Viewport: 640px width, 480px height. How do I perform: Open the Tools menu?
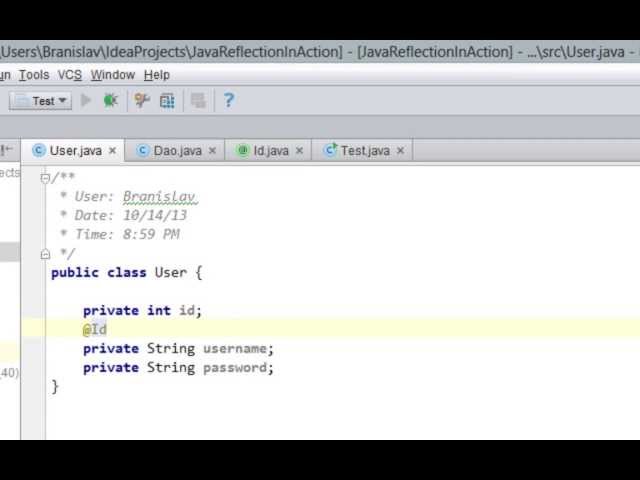[34, 75]
